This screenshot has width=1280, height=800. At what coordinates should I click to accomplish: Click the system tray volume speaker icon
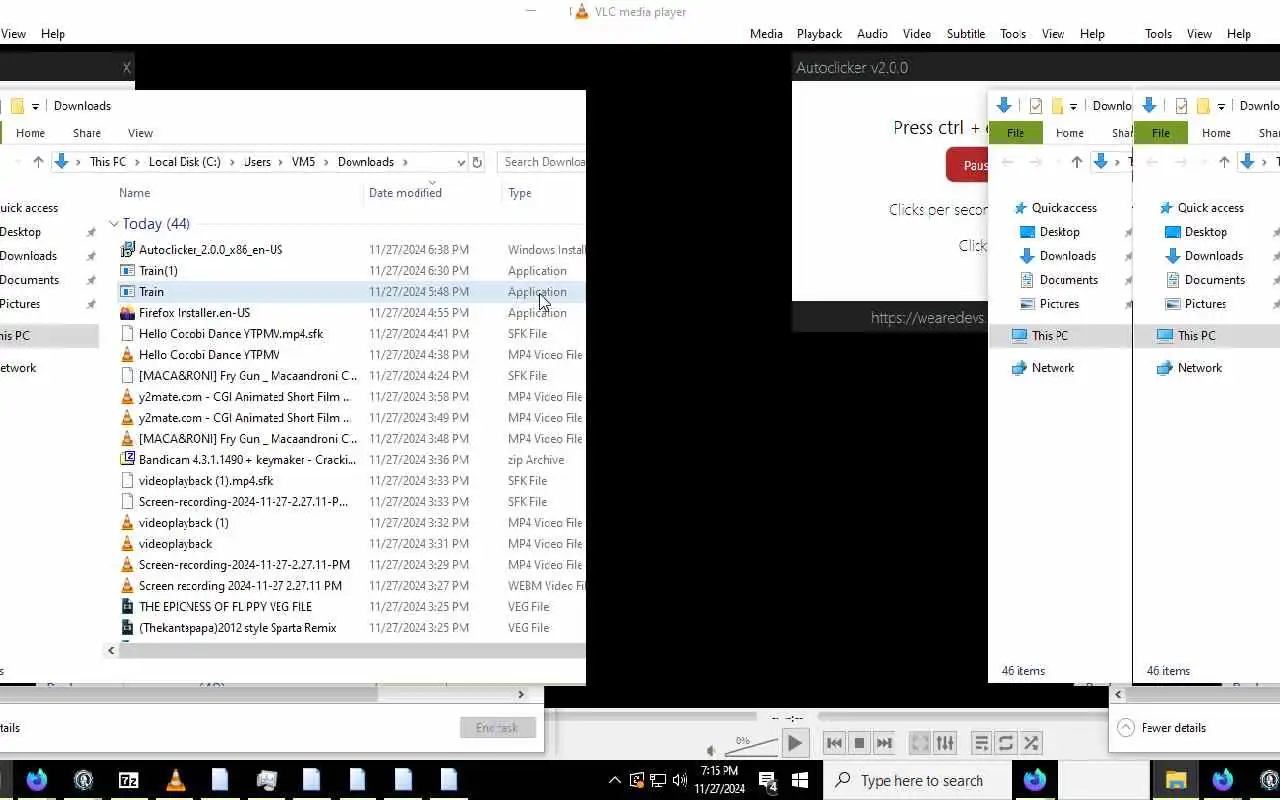coord(680,780)
